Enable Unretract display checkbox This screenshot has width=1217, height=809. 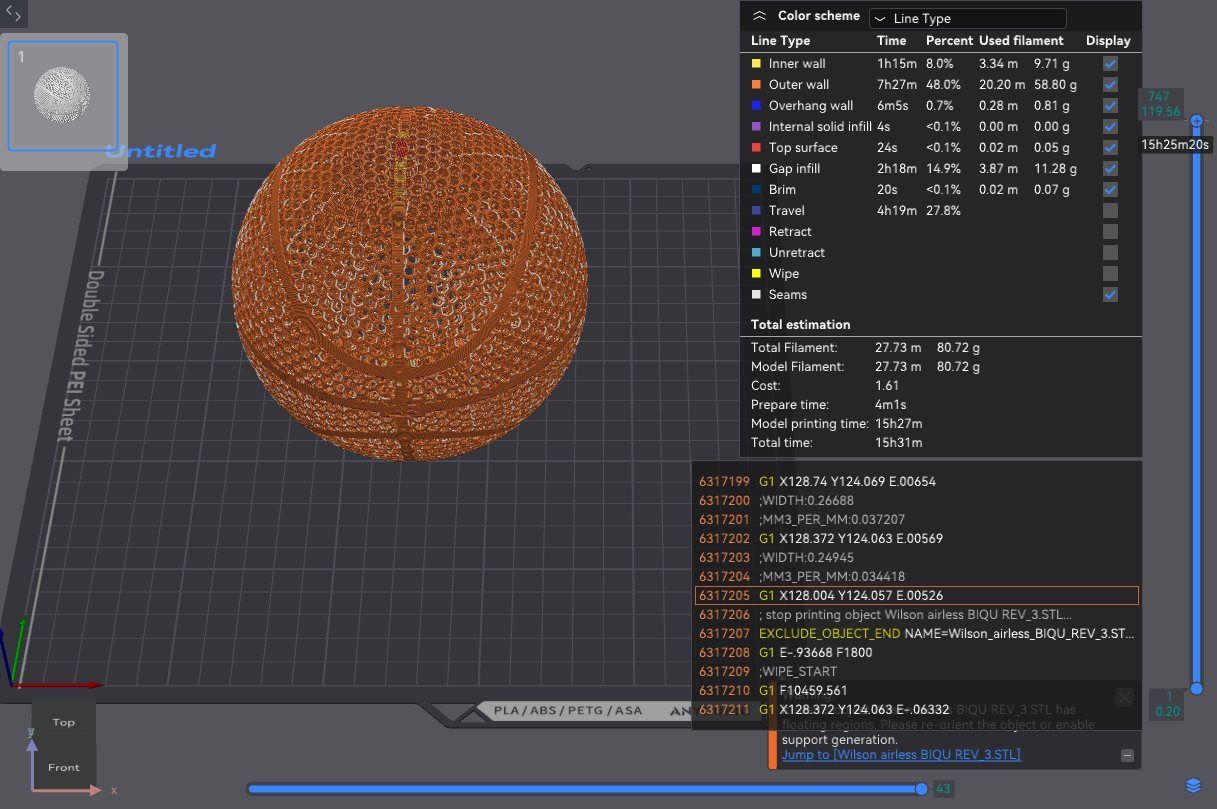coord(1110,252)
